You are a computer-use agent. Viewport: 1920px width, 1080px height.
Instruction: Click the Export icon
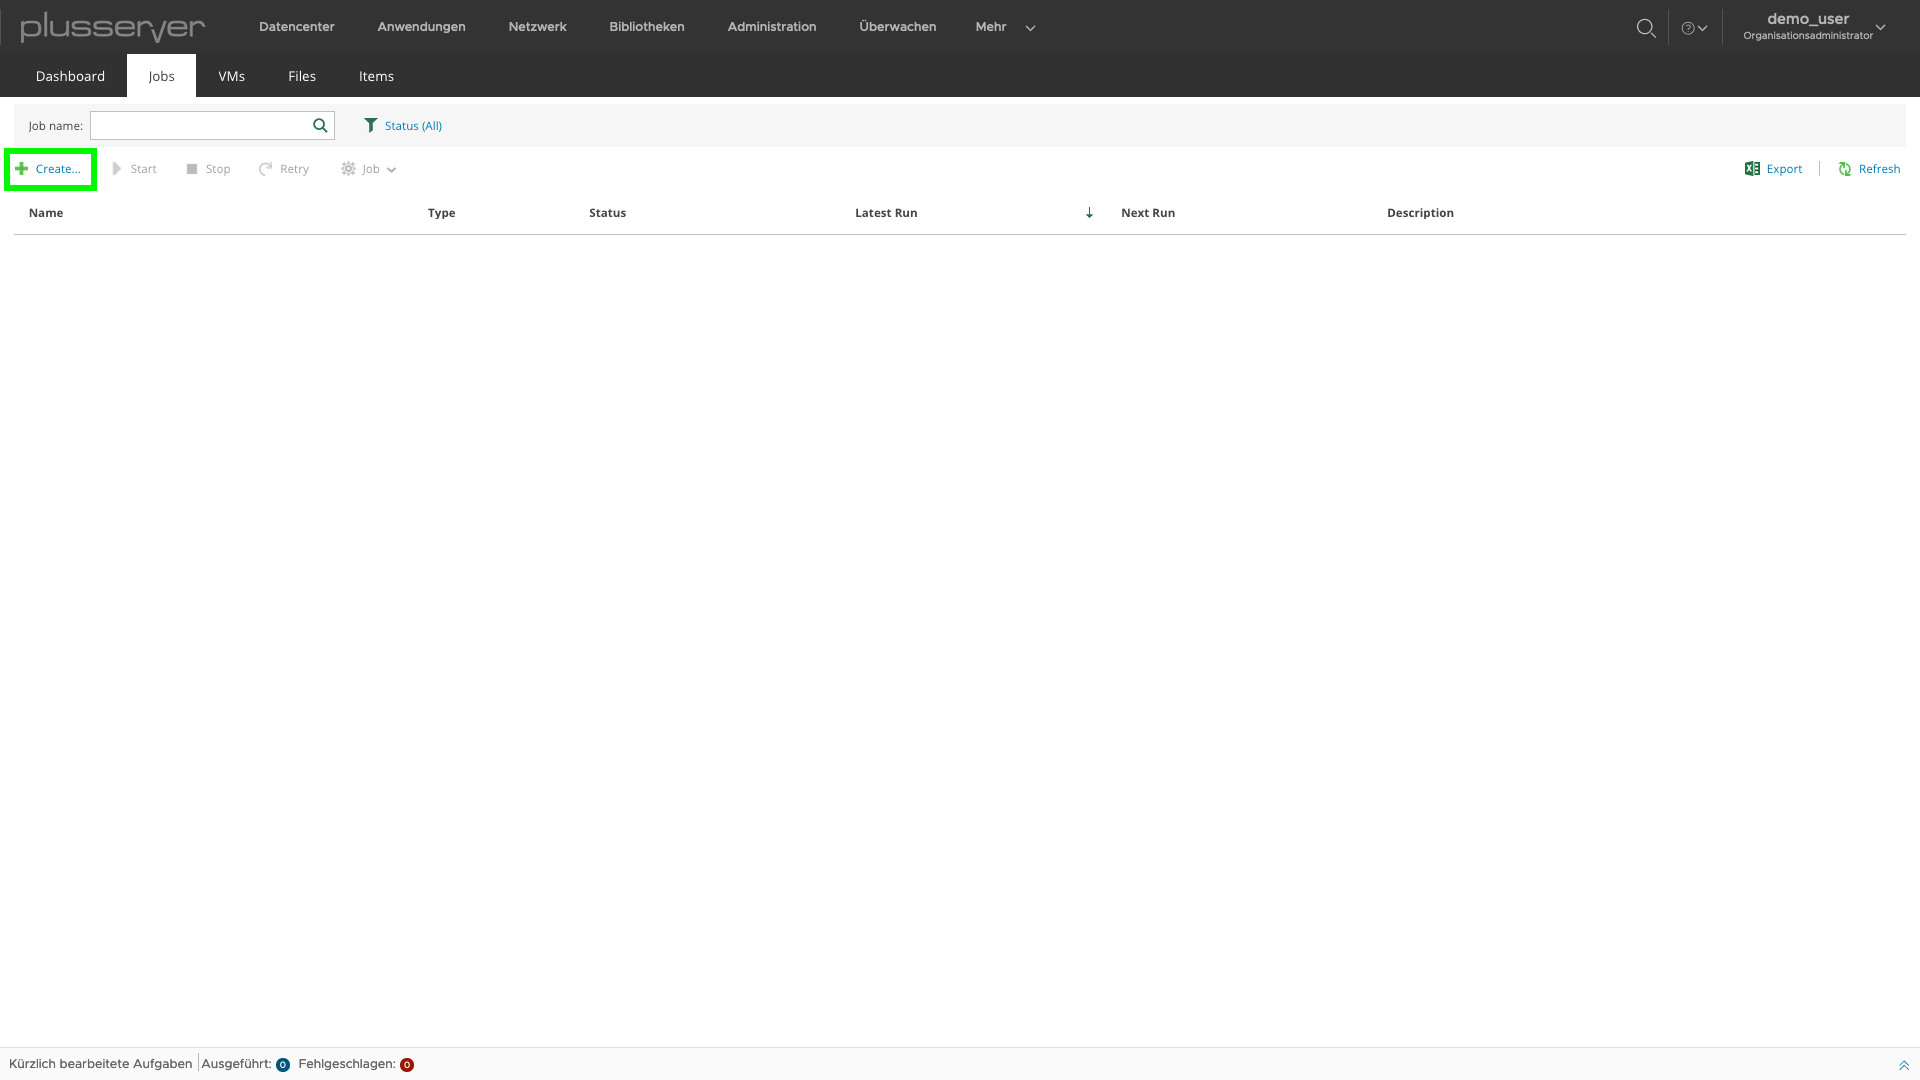point(1753,169)
